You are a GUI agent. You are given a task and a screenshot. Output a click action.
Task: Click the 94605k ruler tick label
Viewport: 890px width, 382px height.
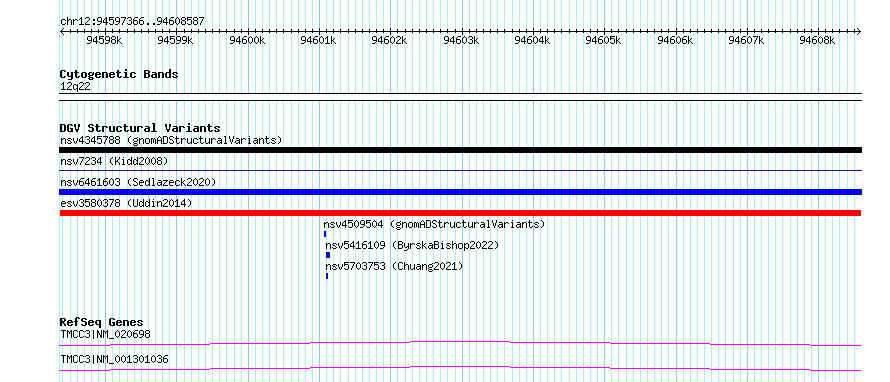pyautogui.click(x=603, y=40)
